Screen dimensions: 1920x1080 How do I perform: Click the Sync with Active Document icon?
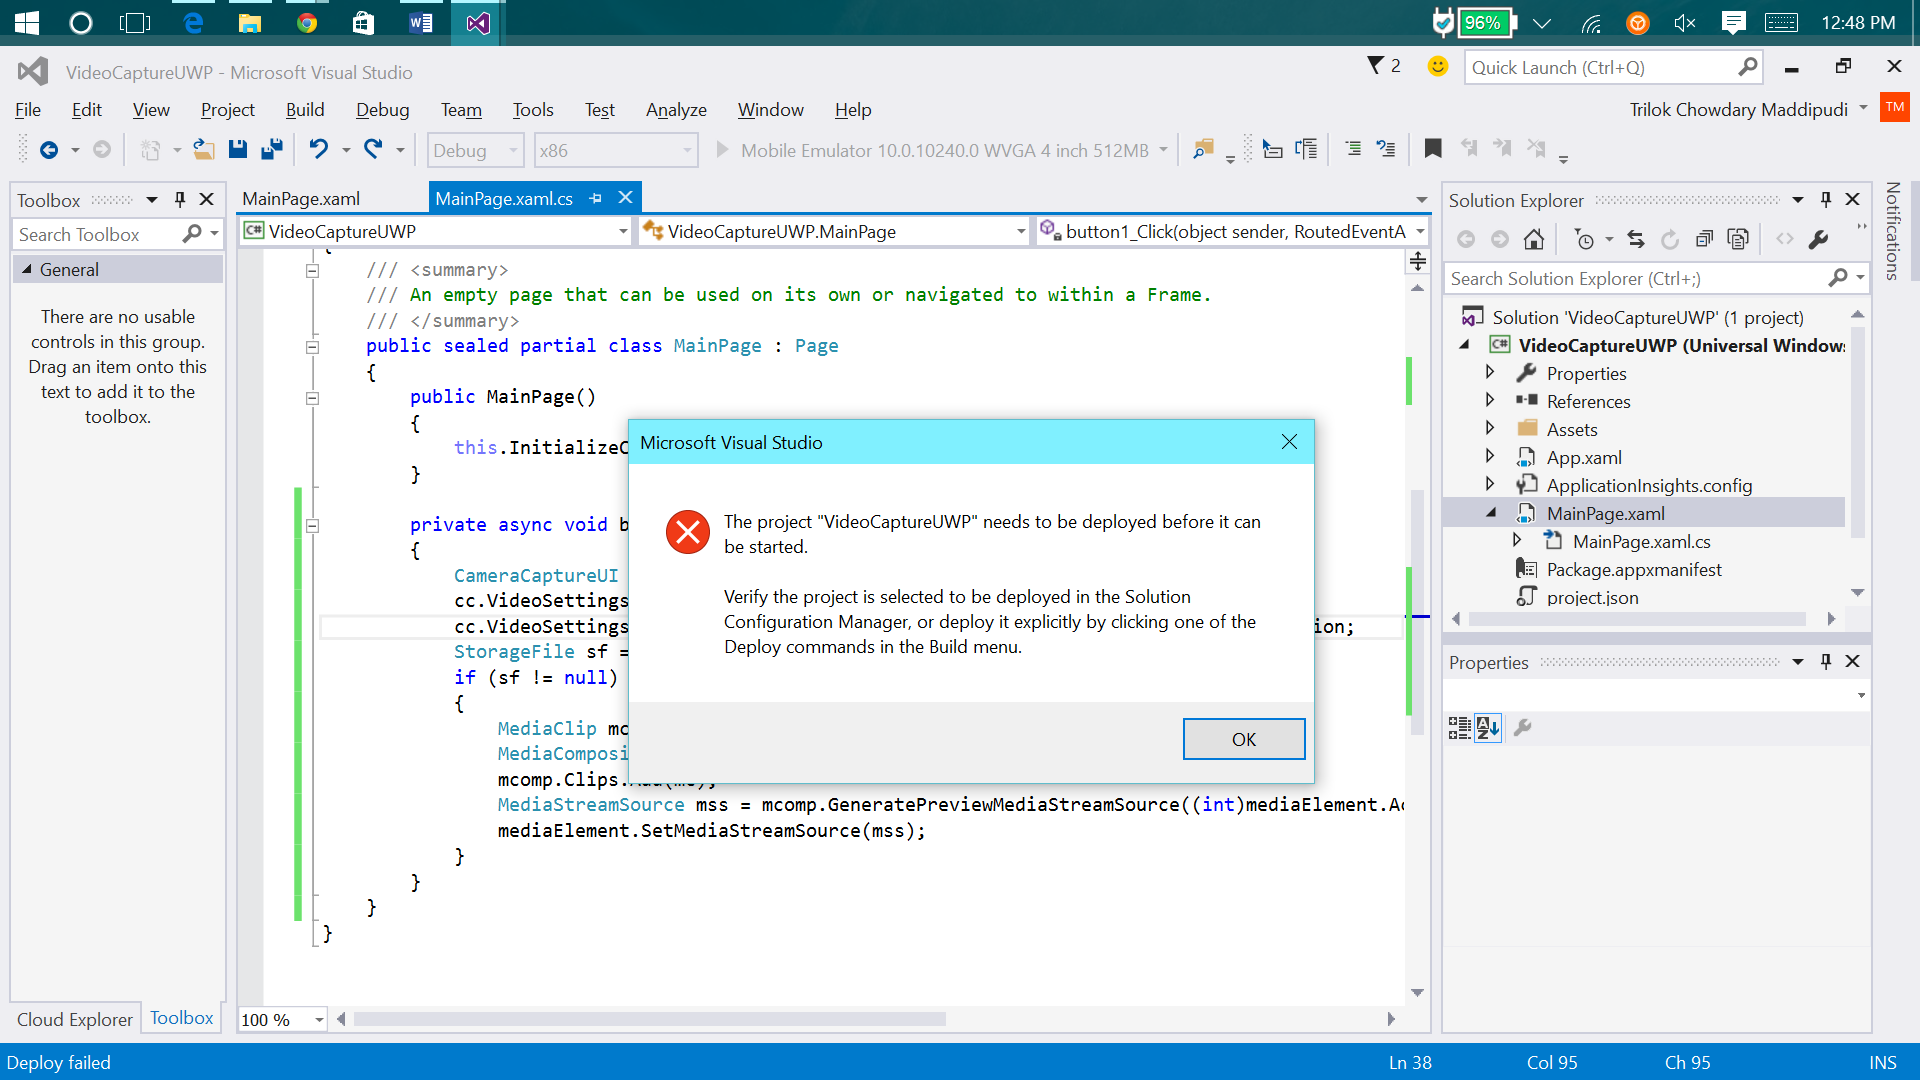1636,239
